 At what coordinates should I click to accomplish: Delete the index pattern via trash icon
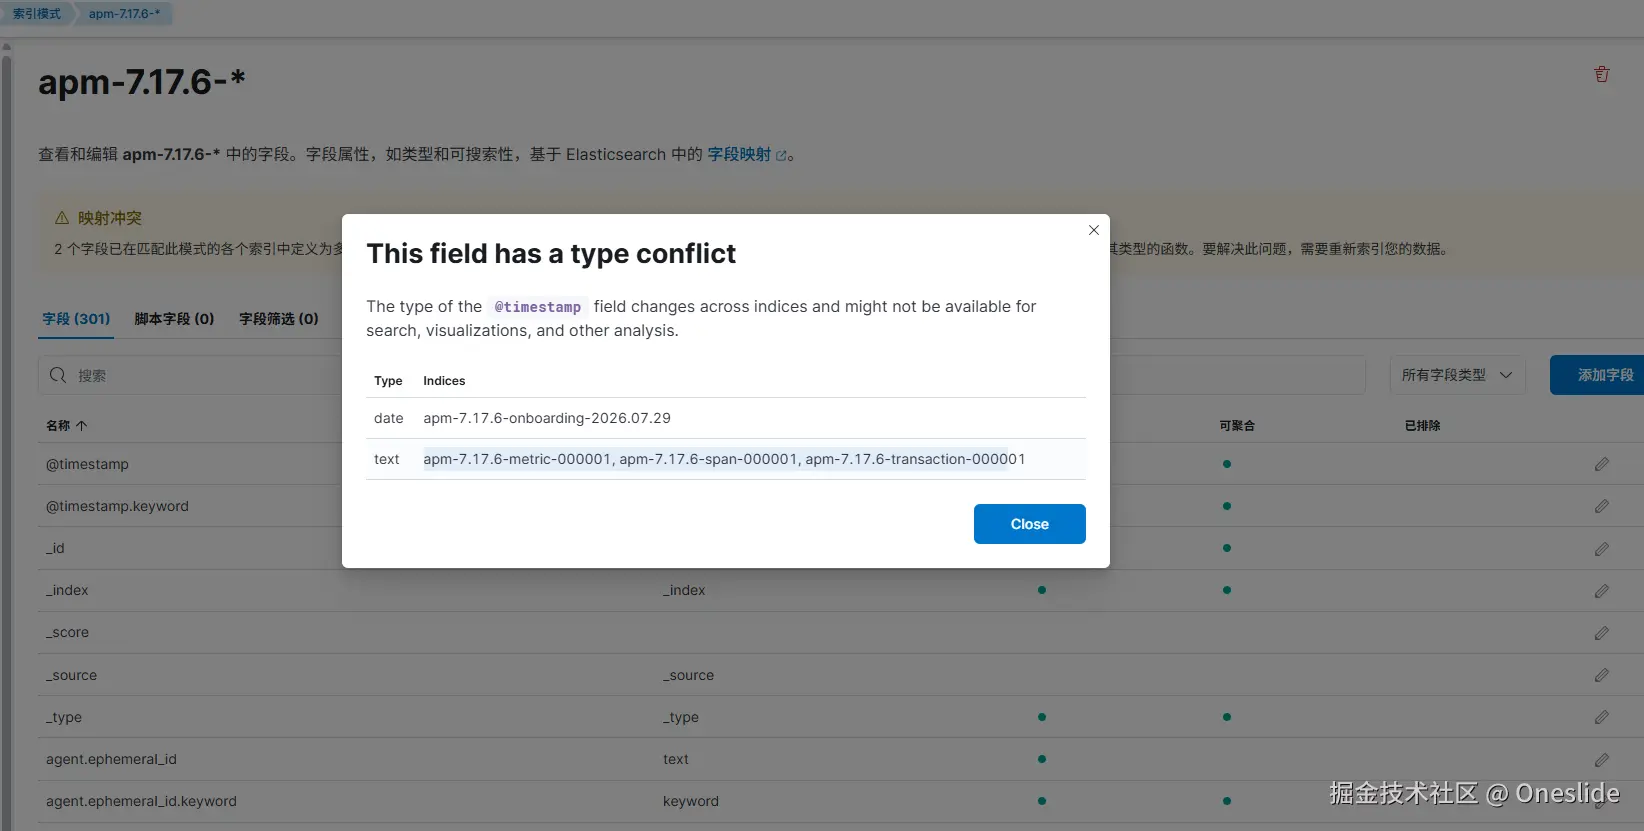pyautogui.click(x=1601, y=74)
